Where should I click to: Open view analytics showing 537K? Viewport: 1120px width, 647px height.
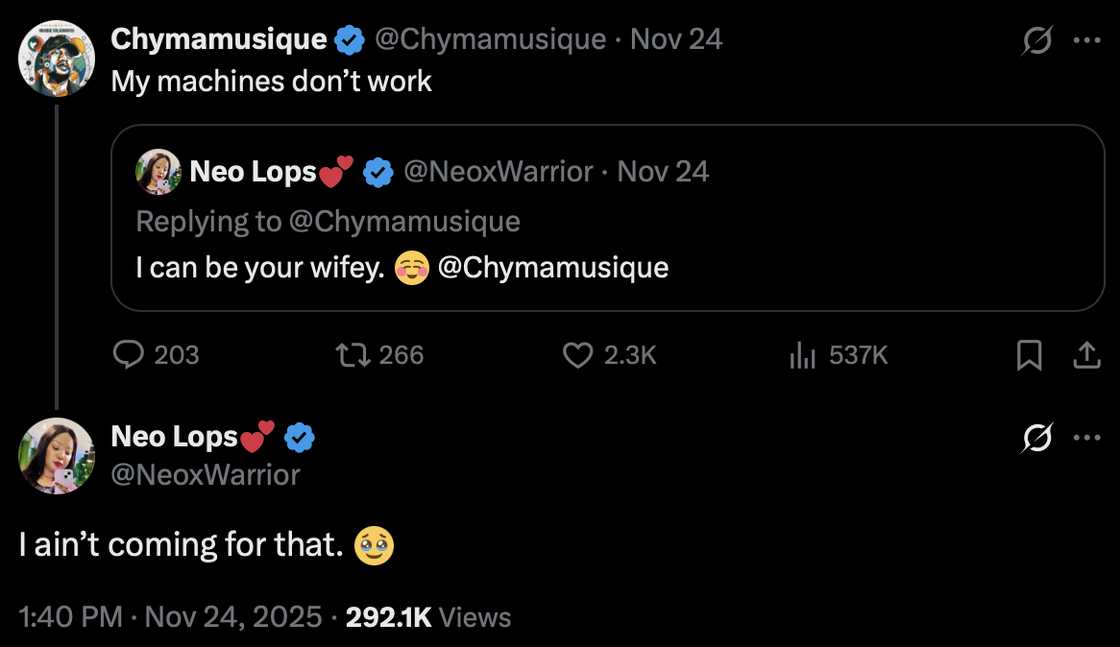803,355
